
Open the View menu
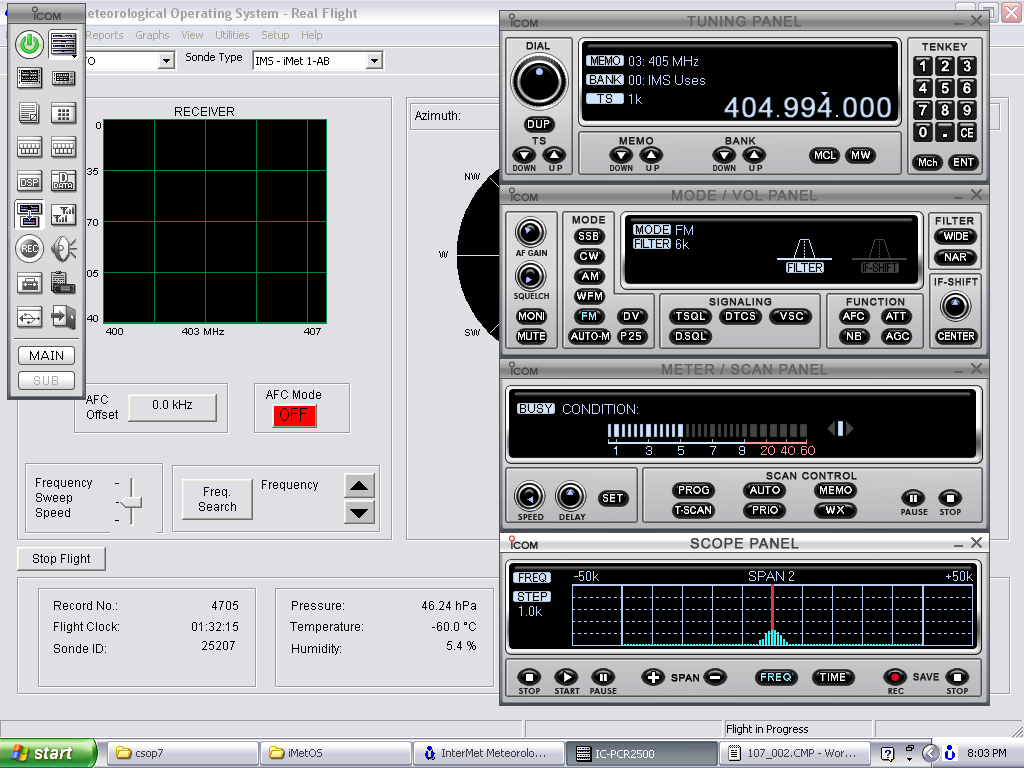coord(192,35)
